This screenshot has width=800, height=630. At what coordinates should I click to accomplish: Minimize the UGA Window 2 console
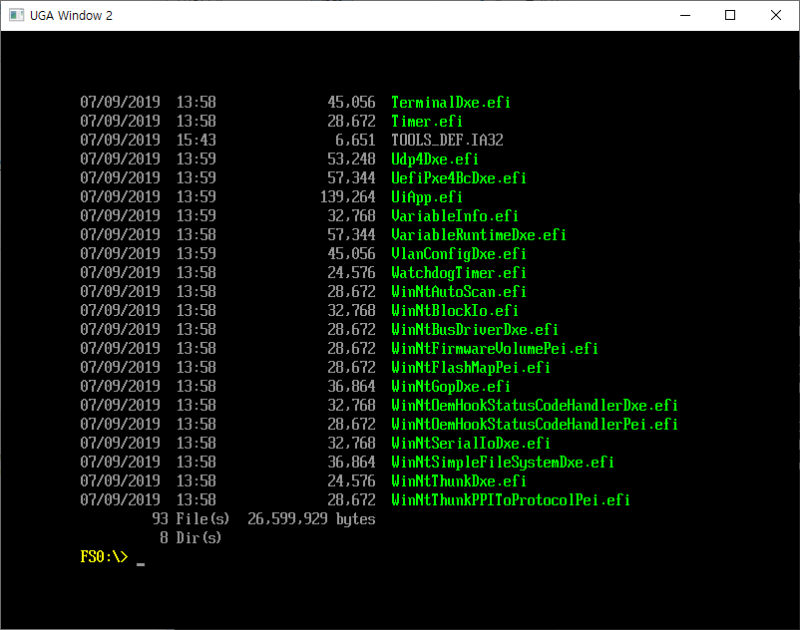(x=684, y=15)
